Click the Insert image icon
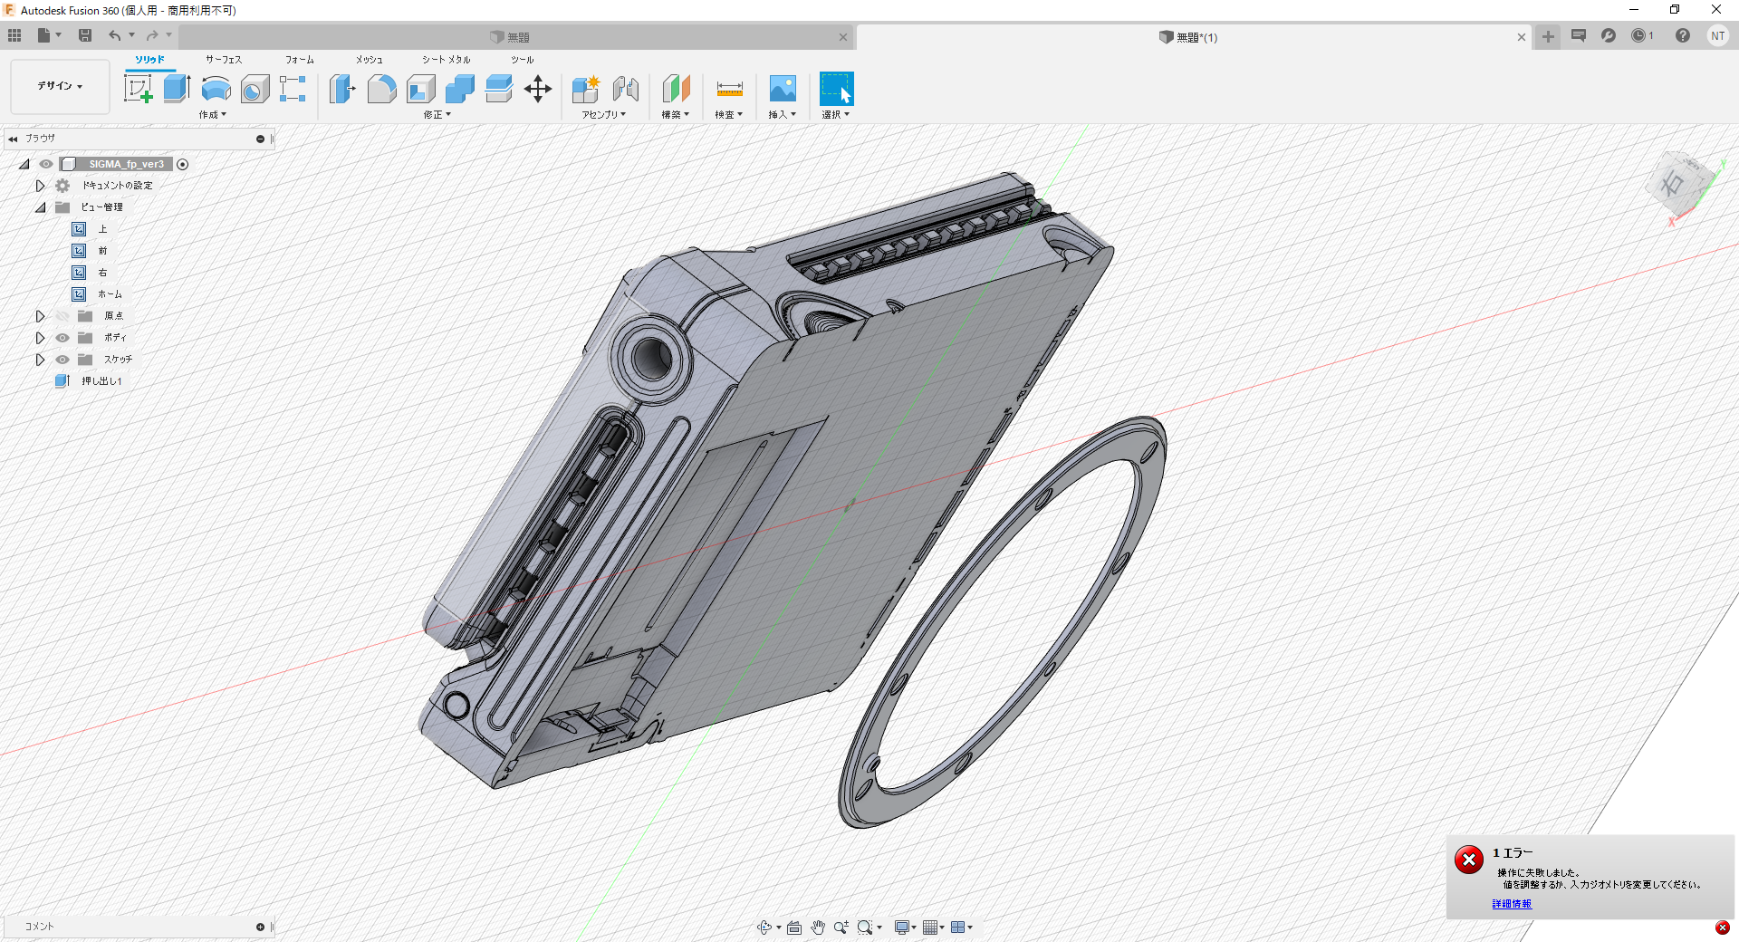This screenshot has width=1739, height=942. (x=782, y=89)
